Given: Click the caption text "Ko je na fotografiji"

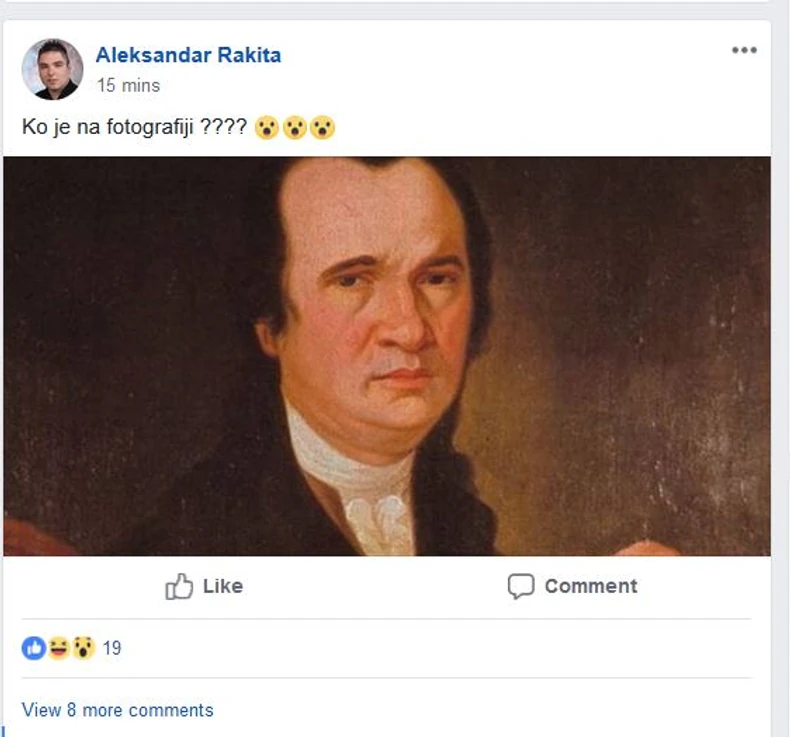Looking at the screenshot, I should 120,129.
